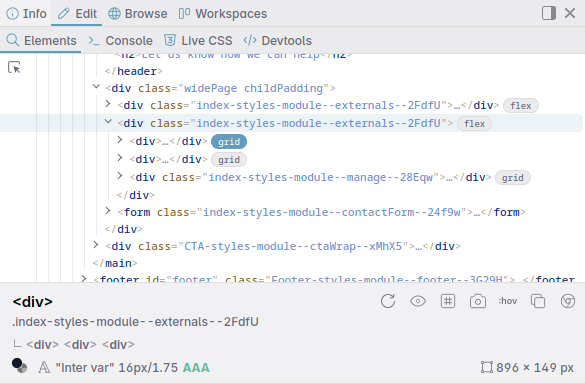Viewport: 585px width, 384px height.
Task: Select the Elements panel tab
Action: pos(41,40)
